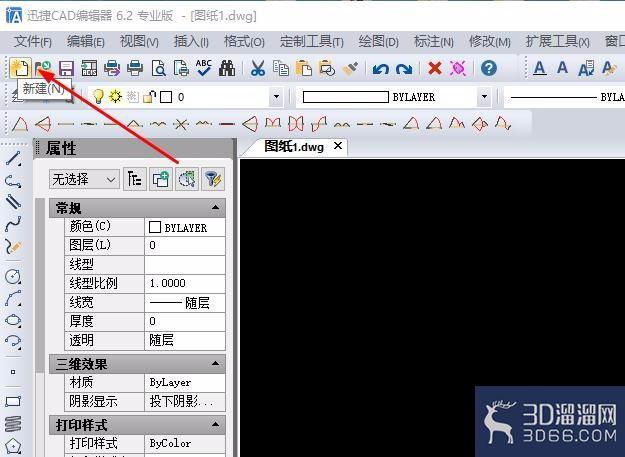Viewport: 625px width, 457px height.
Task: Select the Polyline tool in left toolbar
Action: click(x=13, y=181)
